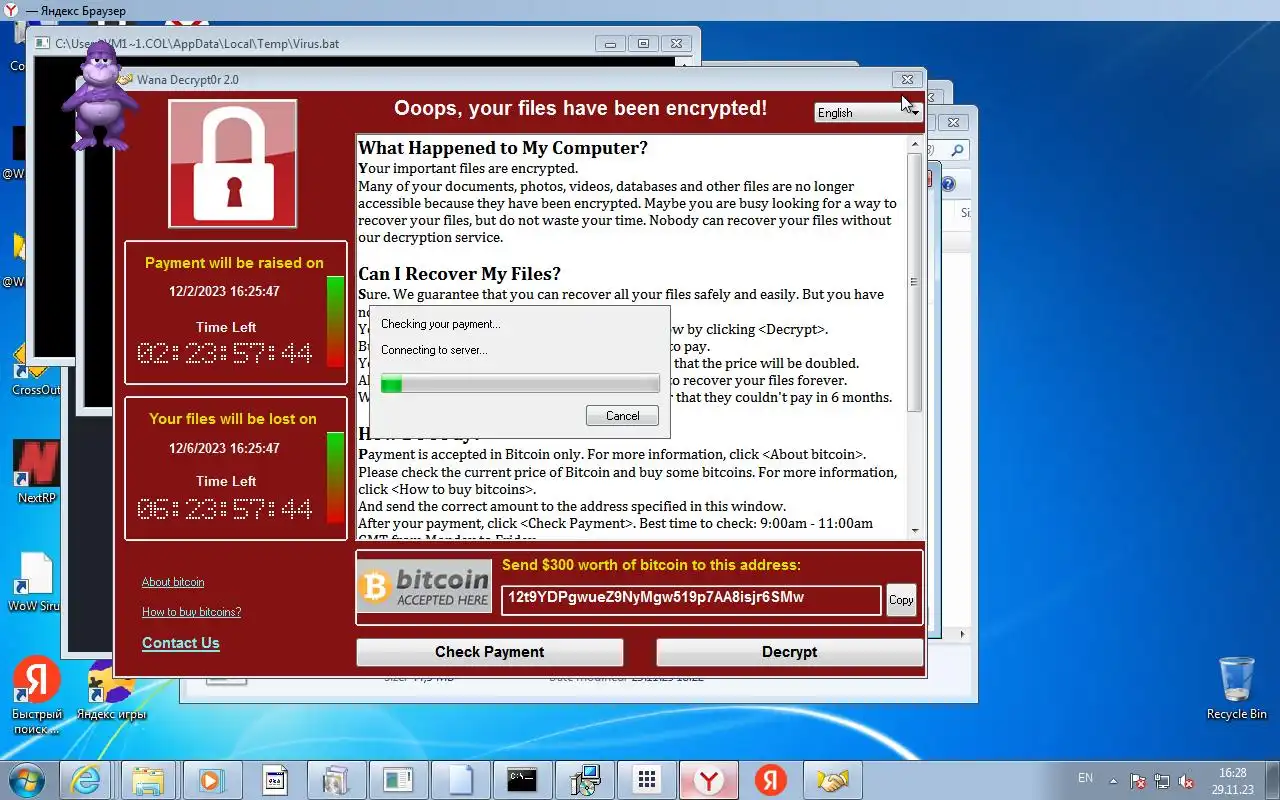Open the CrossOut desktop shortcut

(36, 367)
